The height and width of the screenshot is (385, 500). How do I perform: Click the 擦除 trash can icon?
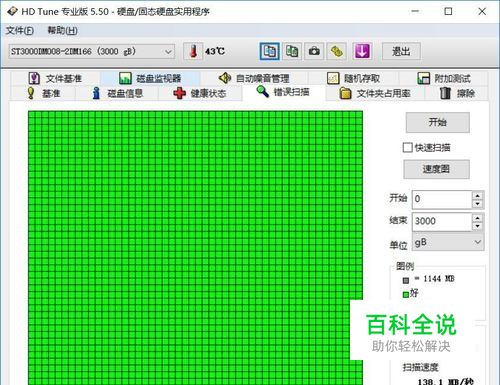445,93
